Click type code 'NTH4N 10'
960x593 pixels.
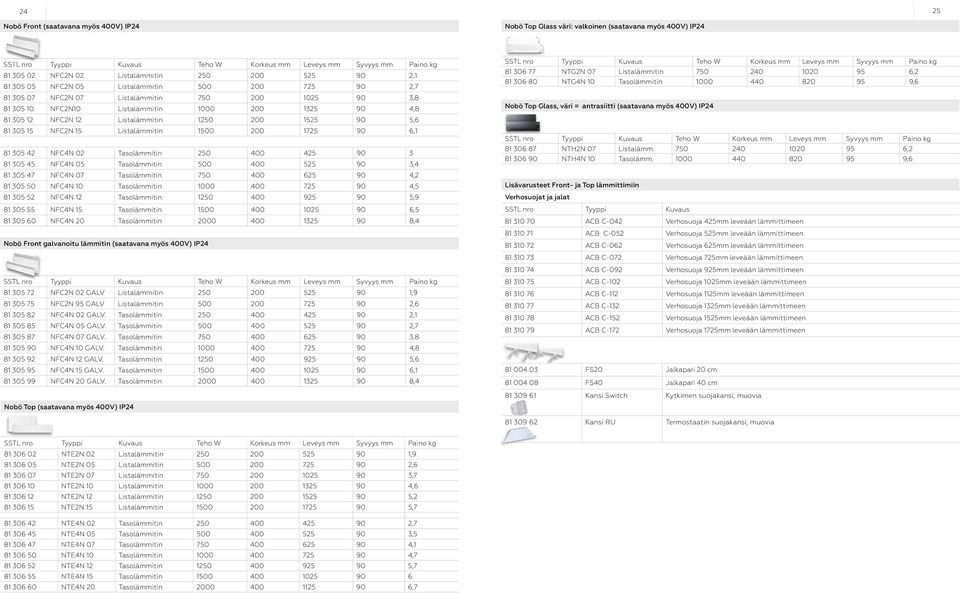578,159
